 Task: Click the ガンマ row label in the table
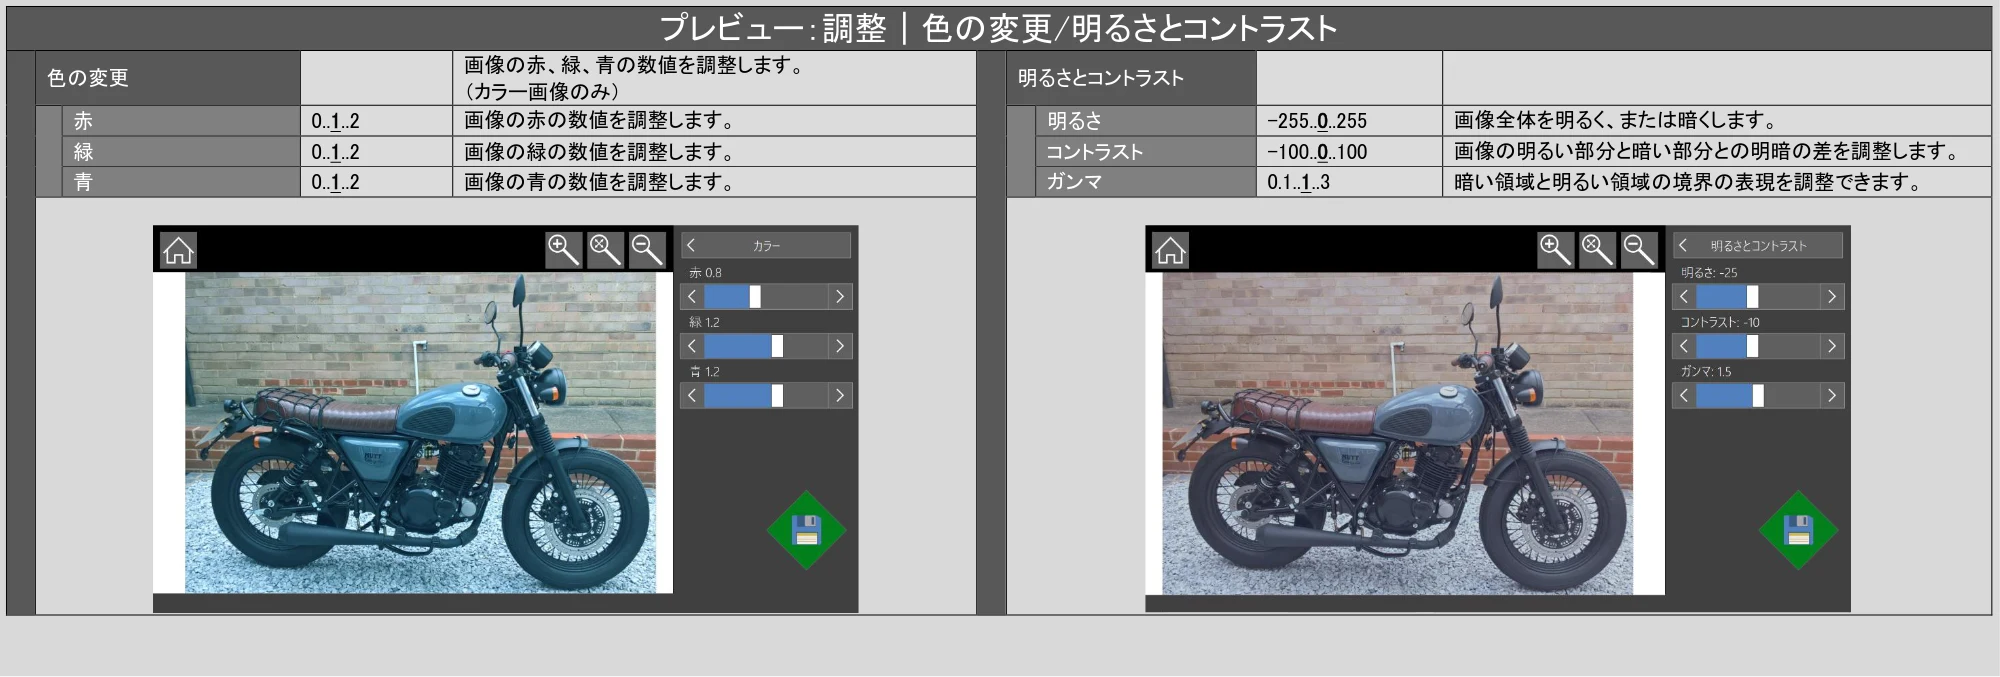[x=1146, y=182]
